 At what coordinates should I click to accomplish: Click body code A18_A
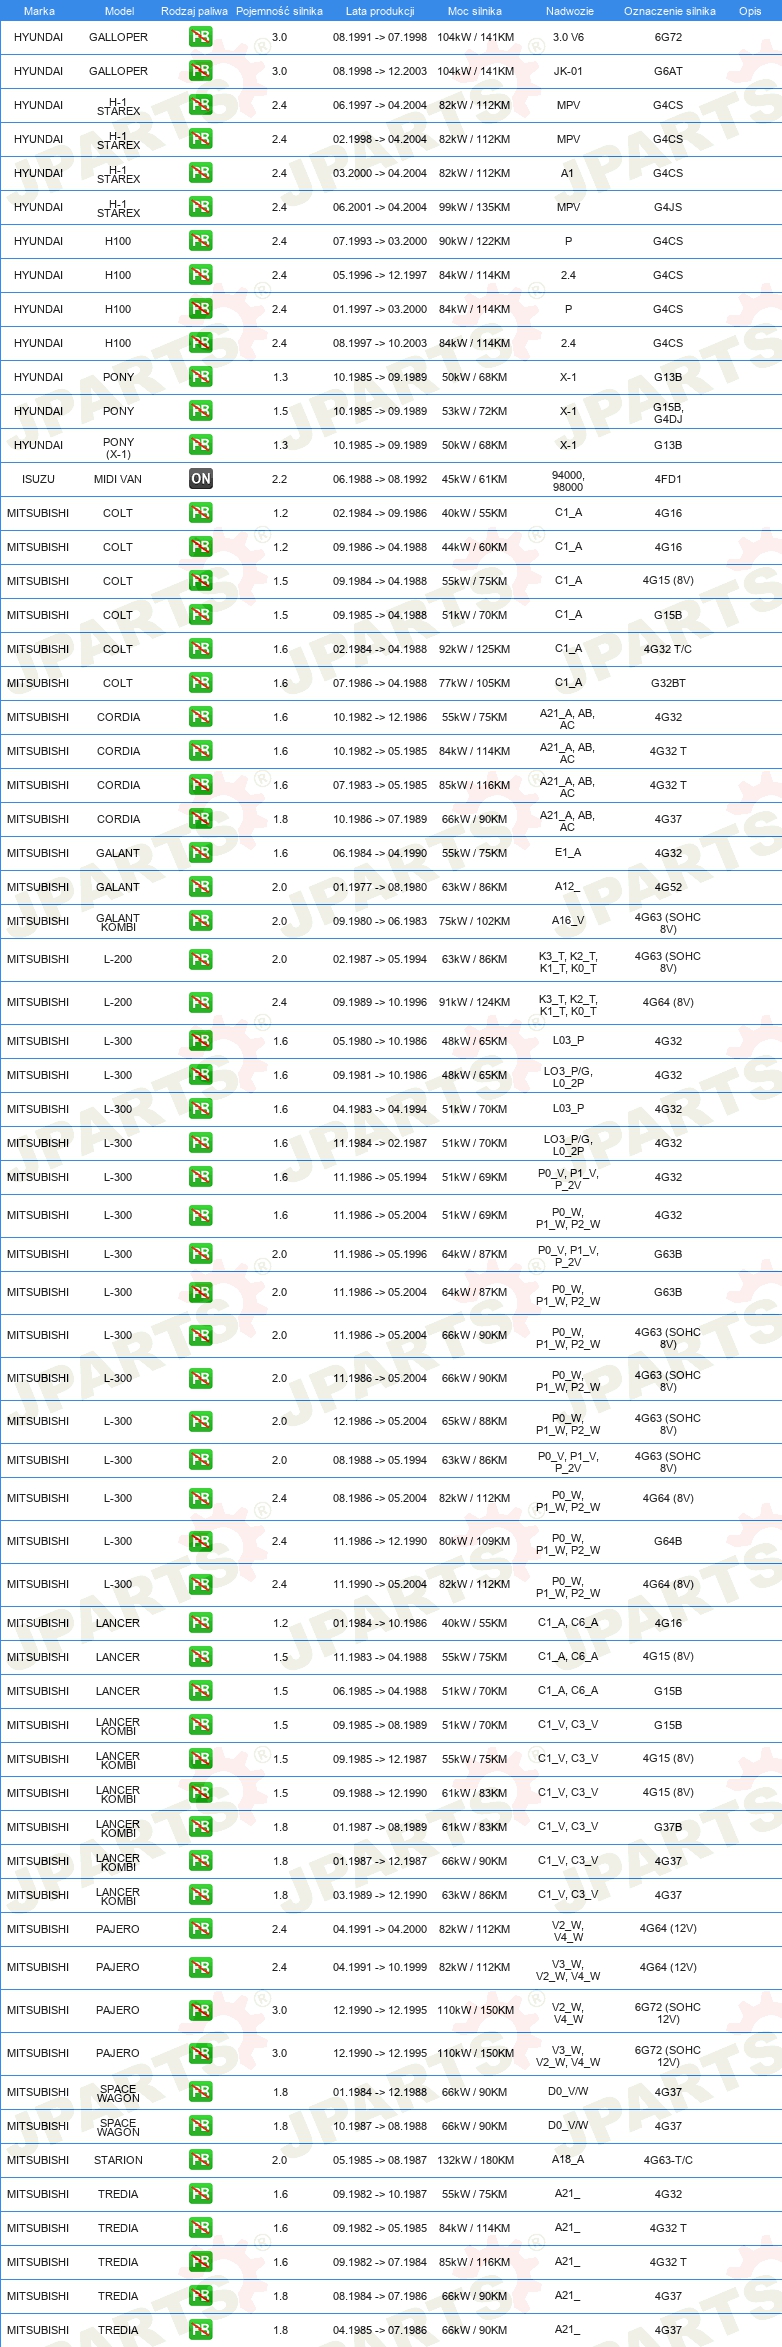click(x=568, y=2160)
